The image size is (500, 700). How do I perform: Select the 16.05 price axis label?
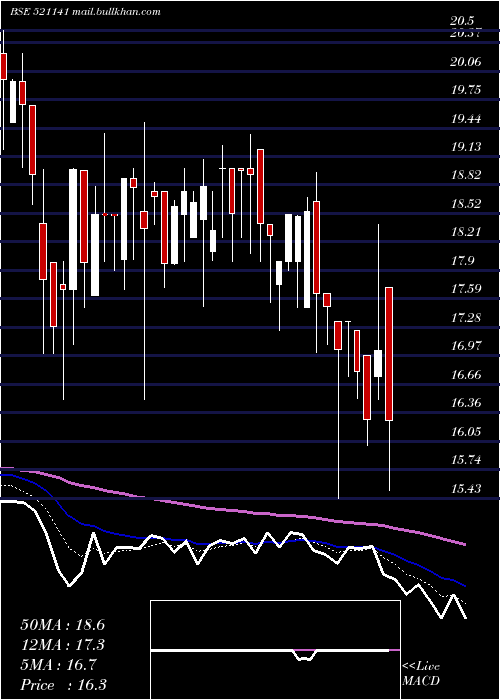pos(466,432)
